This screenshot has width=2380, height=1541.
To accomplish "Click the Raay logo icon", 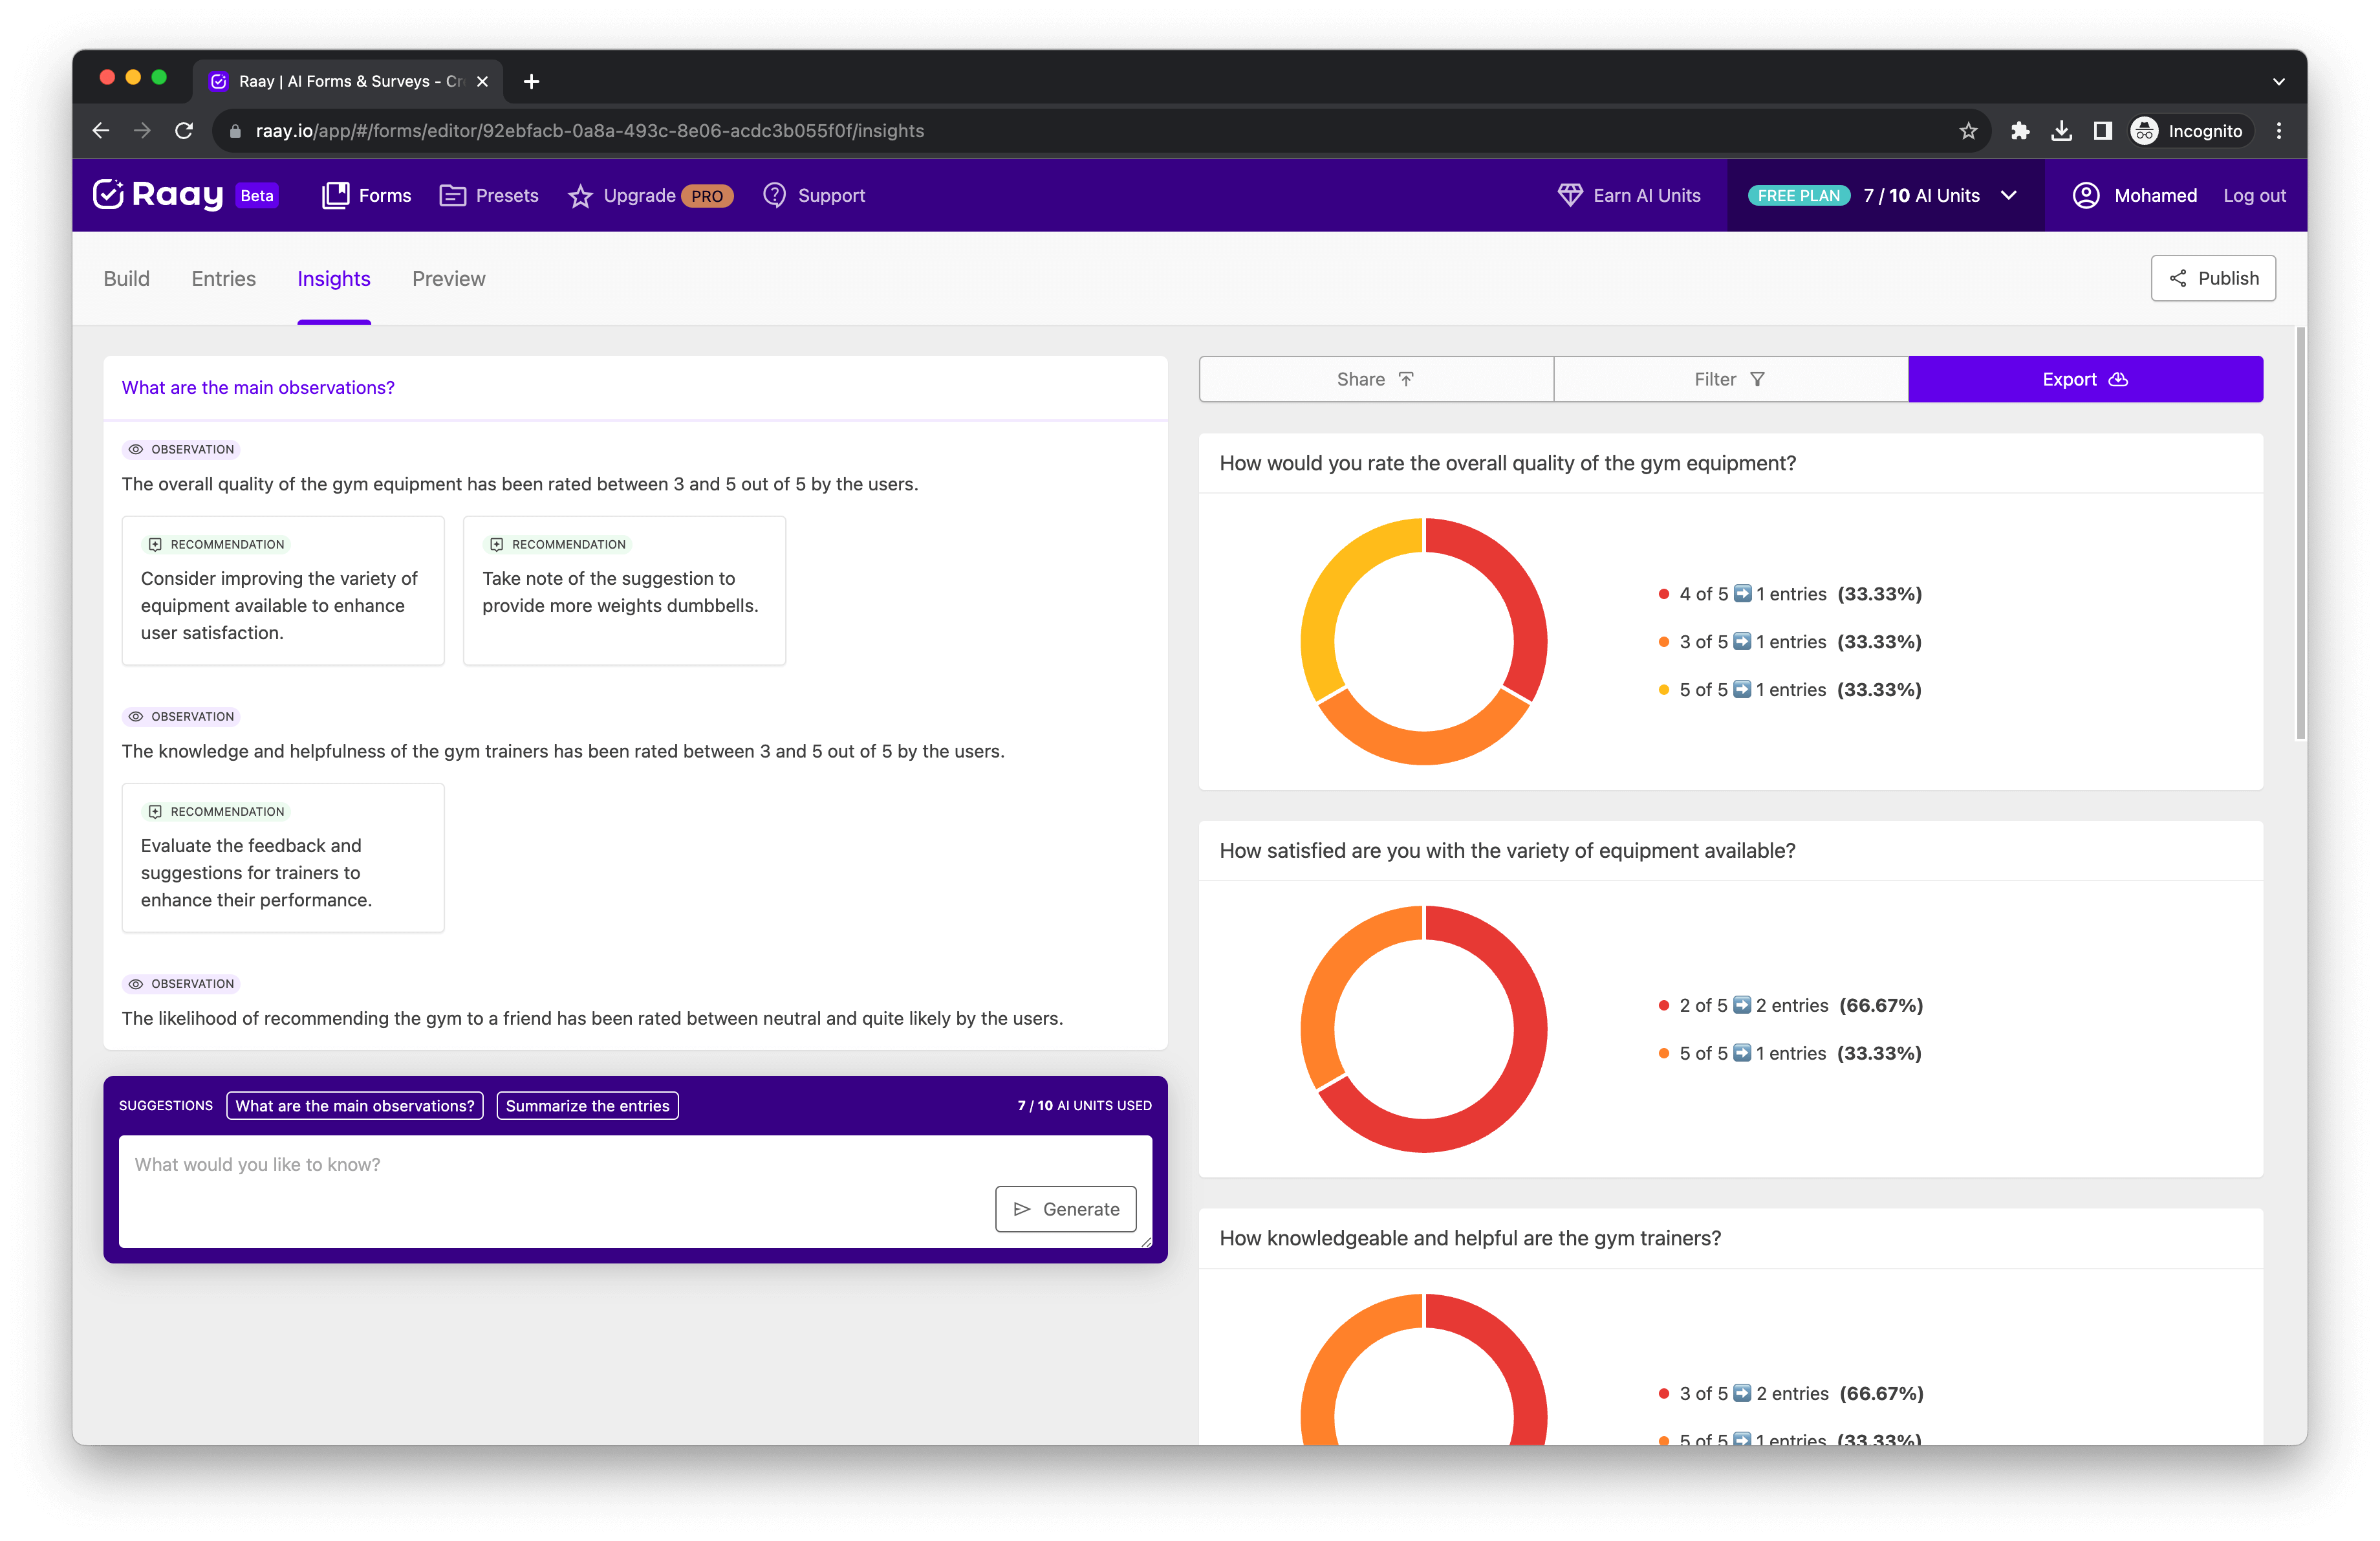I will pyautogui.click(x=108, y=194).
